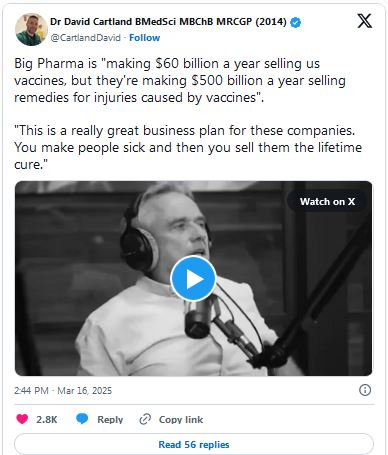Open the Watch on X button
This screenshot has height=455, width=388.
click(327, 202)
